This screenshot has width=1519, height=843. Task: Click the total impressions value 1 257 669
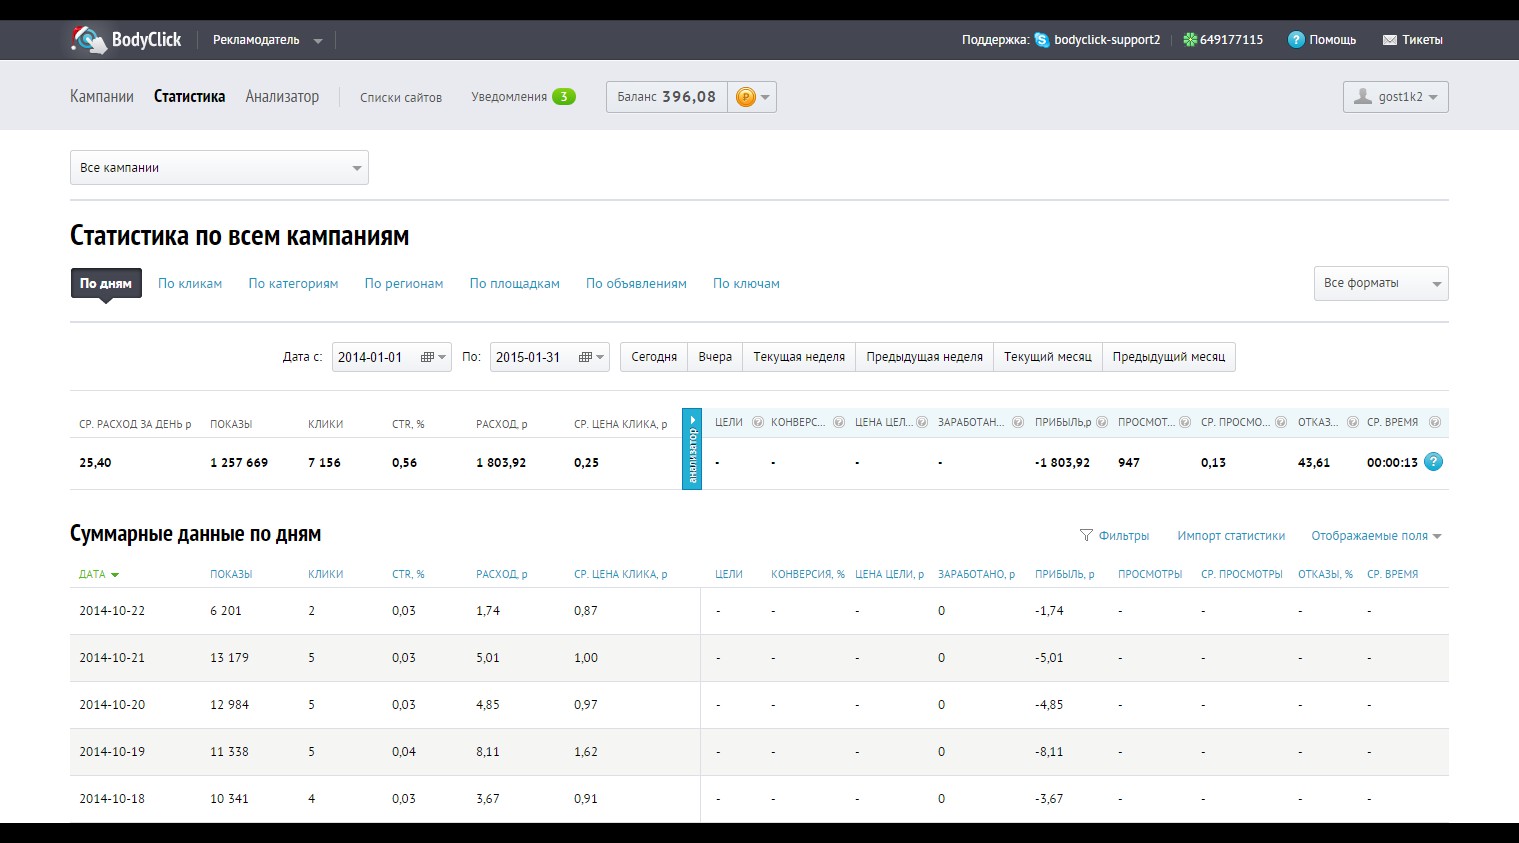click(x=239, y=463)
